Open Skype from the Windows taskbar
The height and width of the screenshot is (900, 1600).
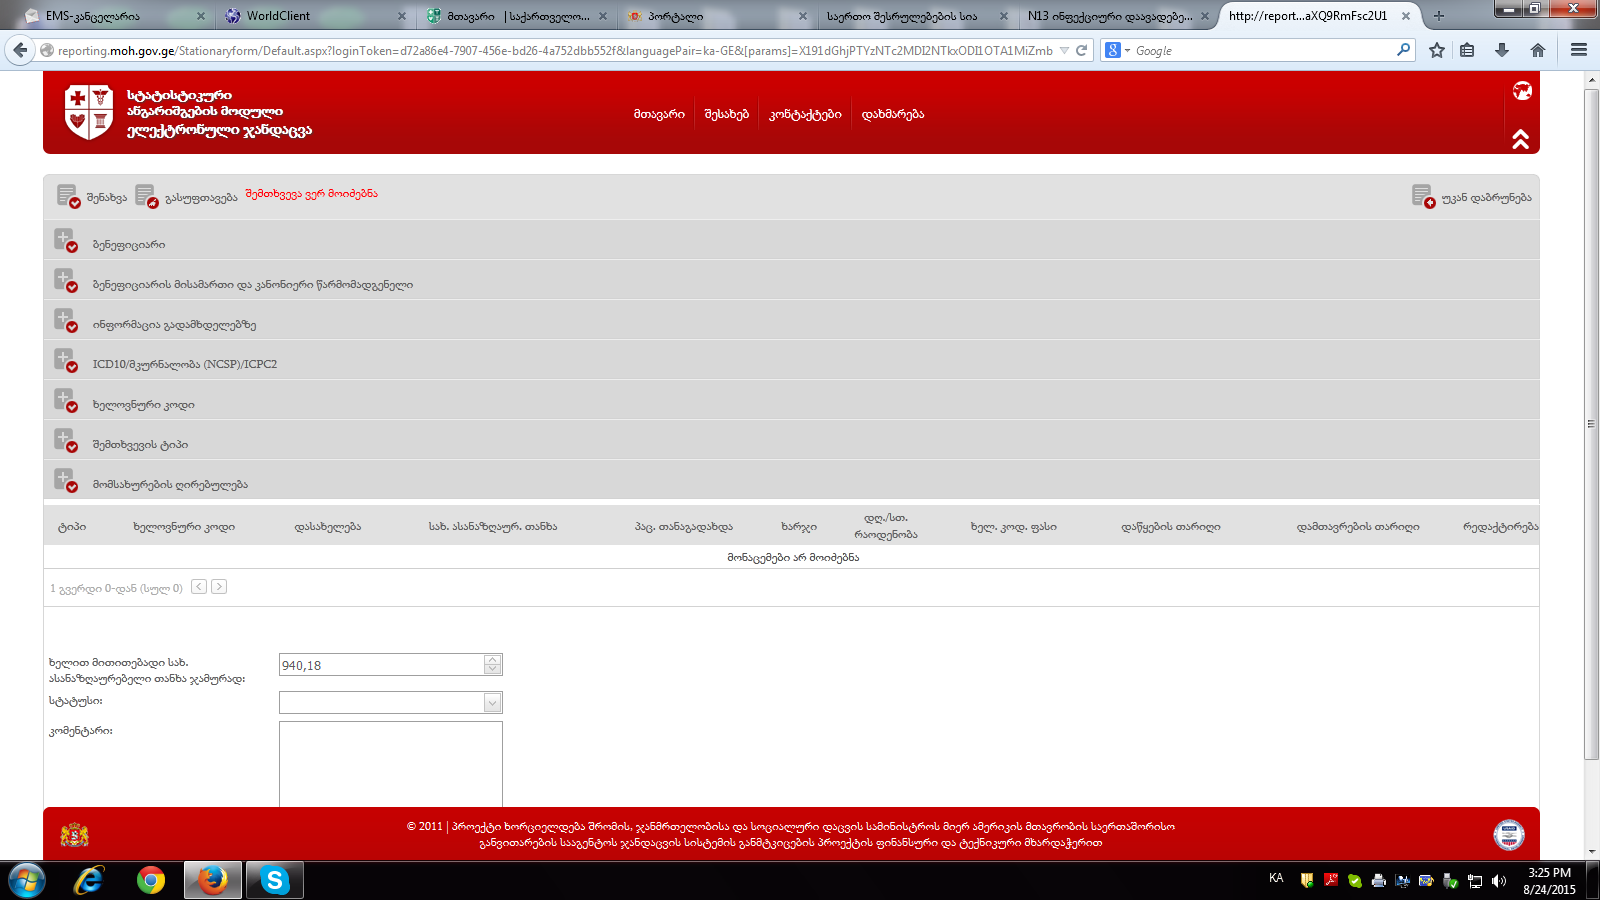coord(274,880)
